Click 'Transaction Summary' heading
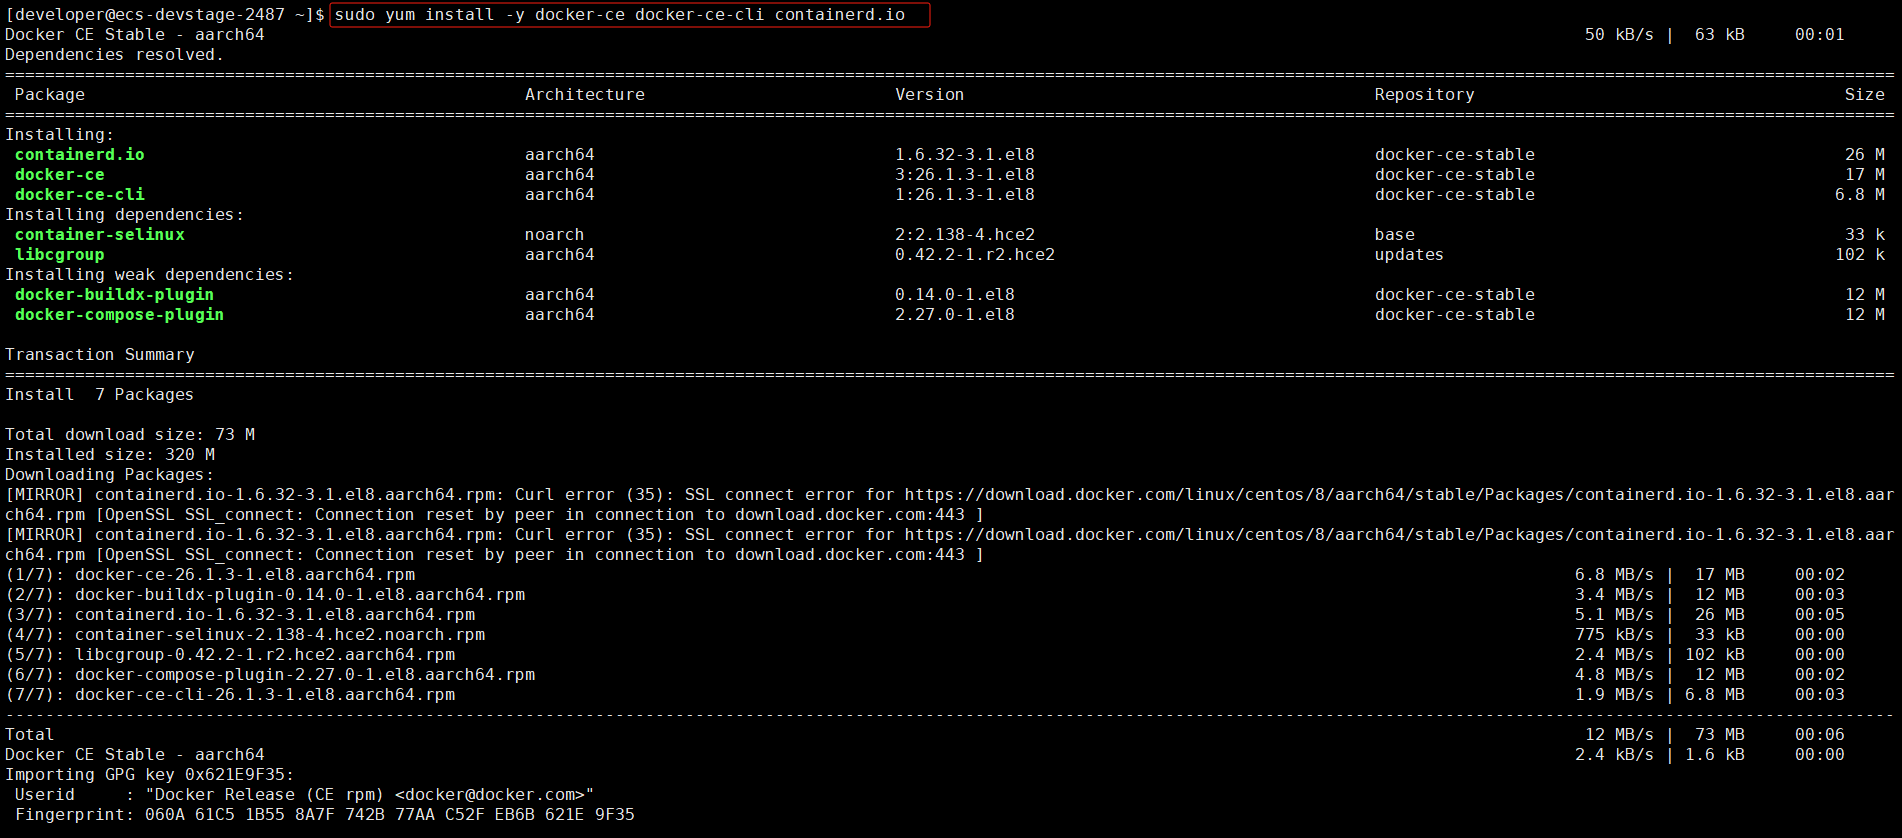 tap(100, 355)
